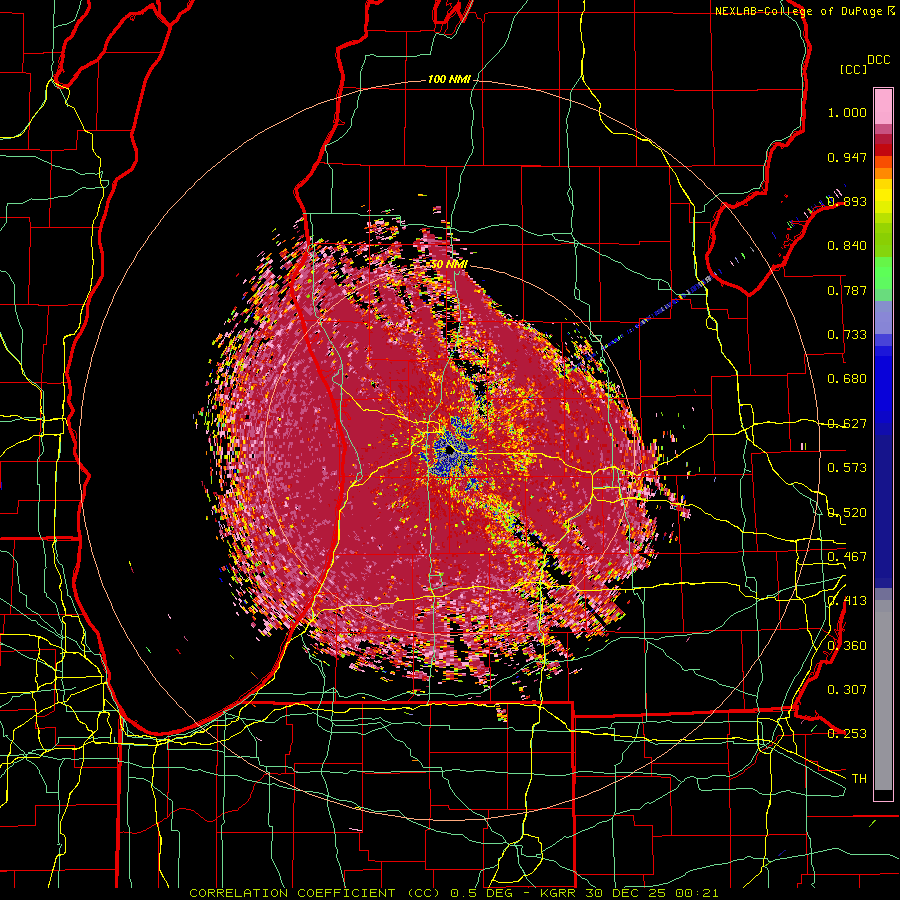Select the 0.627 scale value

tap(847, 424)
